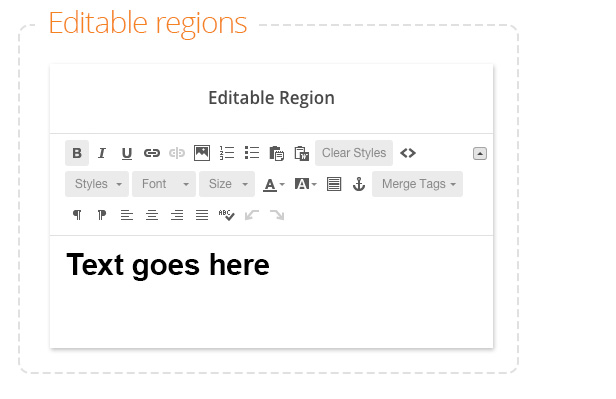Insert a bulleted list
616x399 pixels.
pos(252,153)
